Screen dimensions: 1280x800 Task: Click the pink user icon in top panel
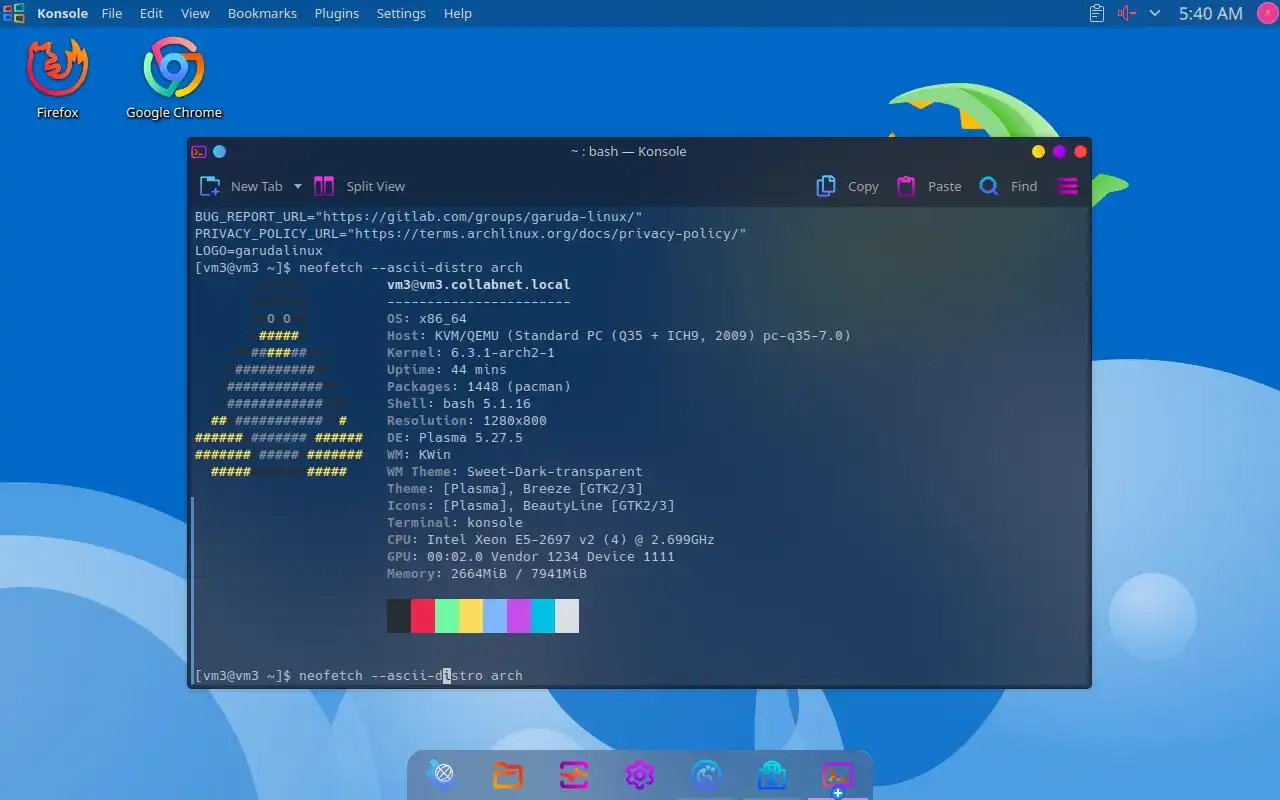pyautogui.click(x=1266, y=13)
